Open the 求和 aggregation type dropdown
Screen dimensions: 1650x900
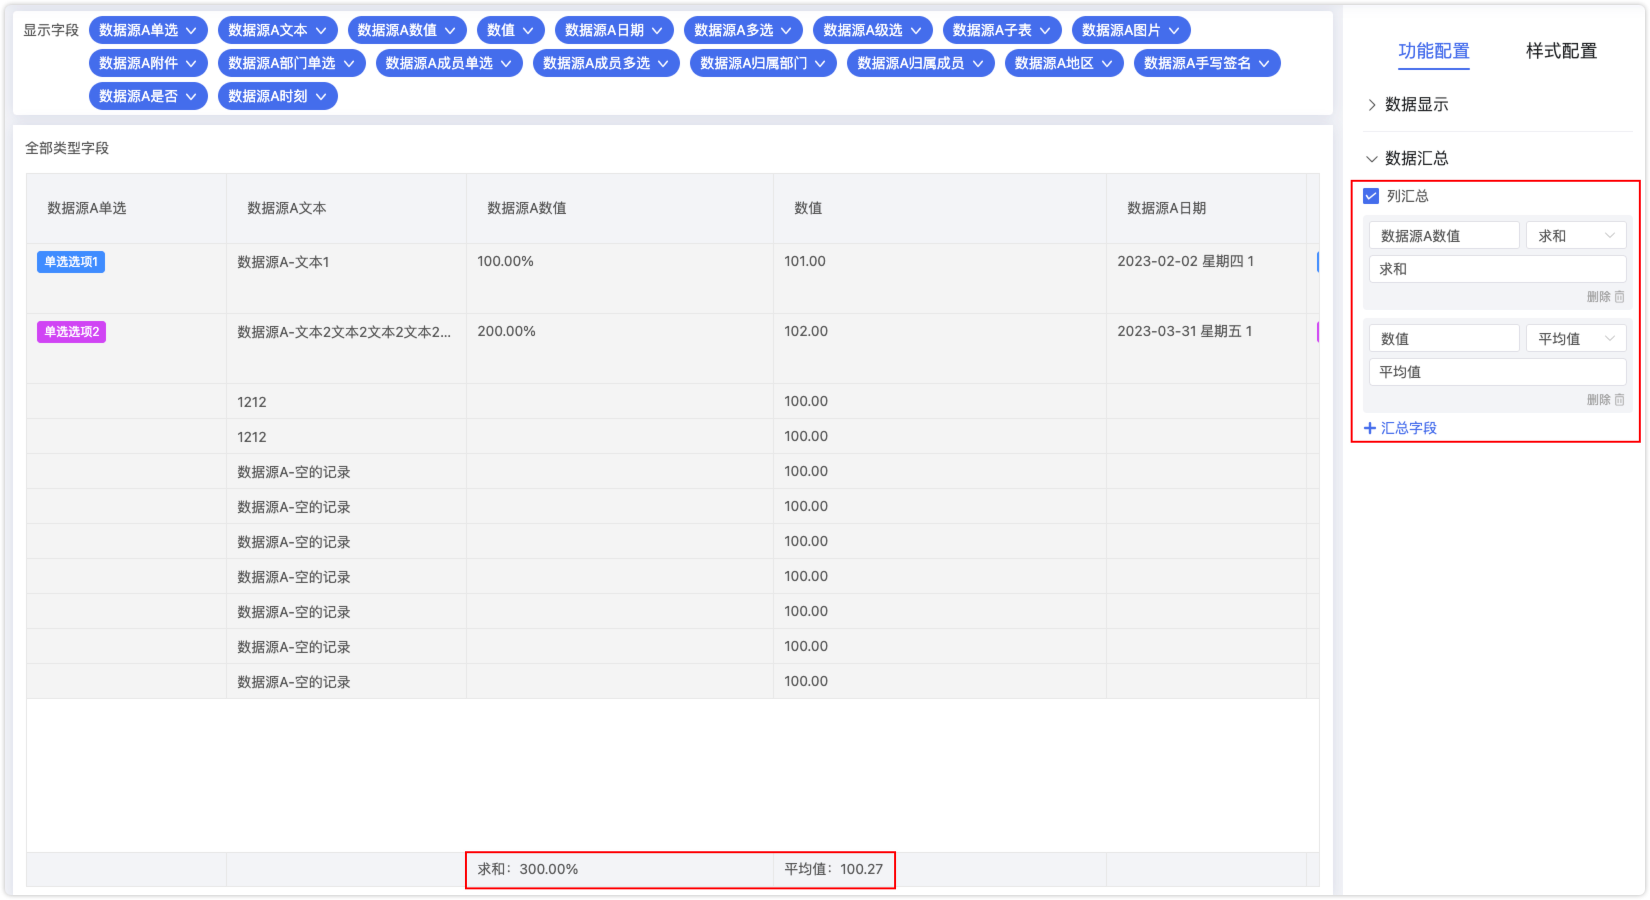(1575, 236)
